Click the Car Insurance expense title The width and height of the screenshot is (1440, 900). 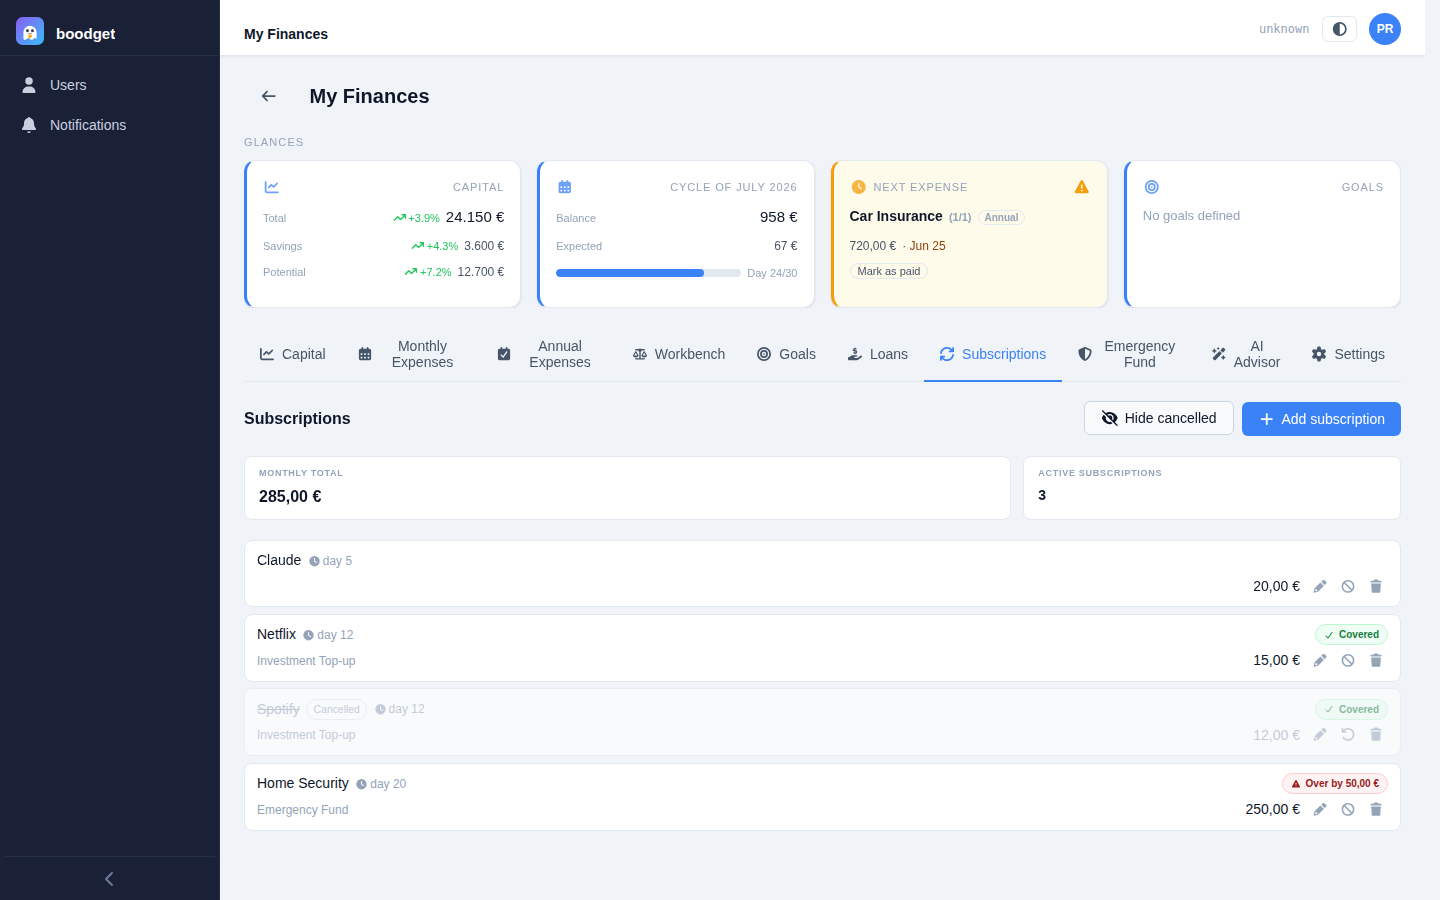click(x=896, y=216)
